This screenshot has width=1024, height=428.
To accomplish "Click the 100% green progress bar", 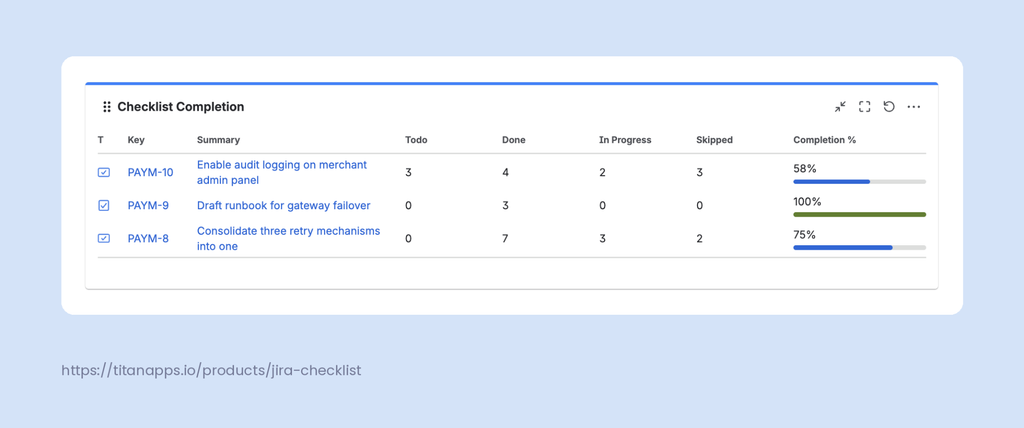I will point(859,214).
